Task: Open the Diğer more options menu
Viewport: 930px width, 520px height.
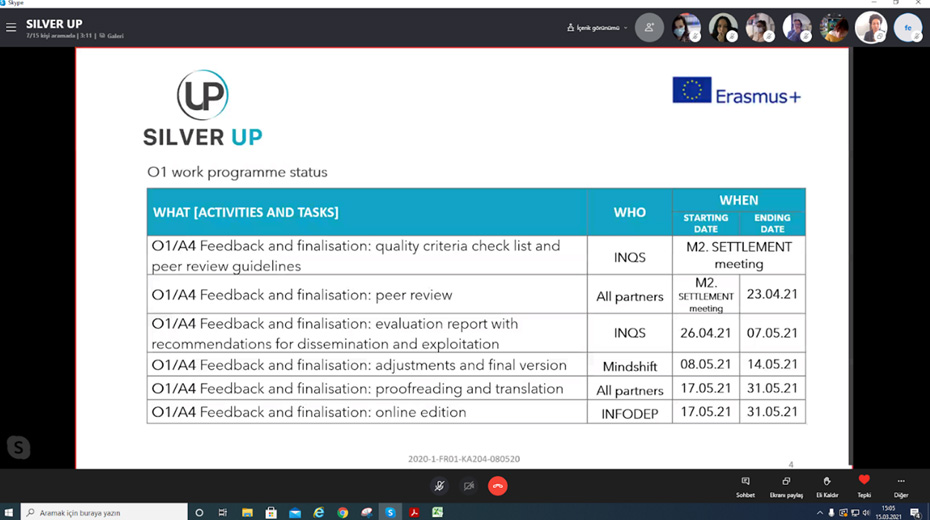Action: coord(901,486)
